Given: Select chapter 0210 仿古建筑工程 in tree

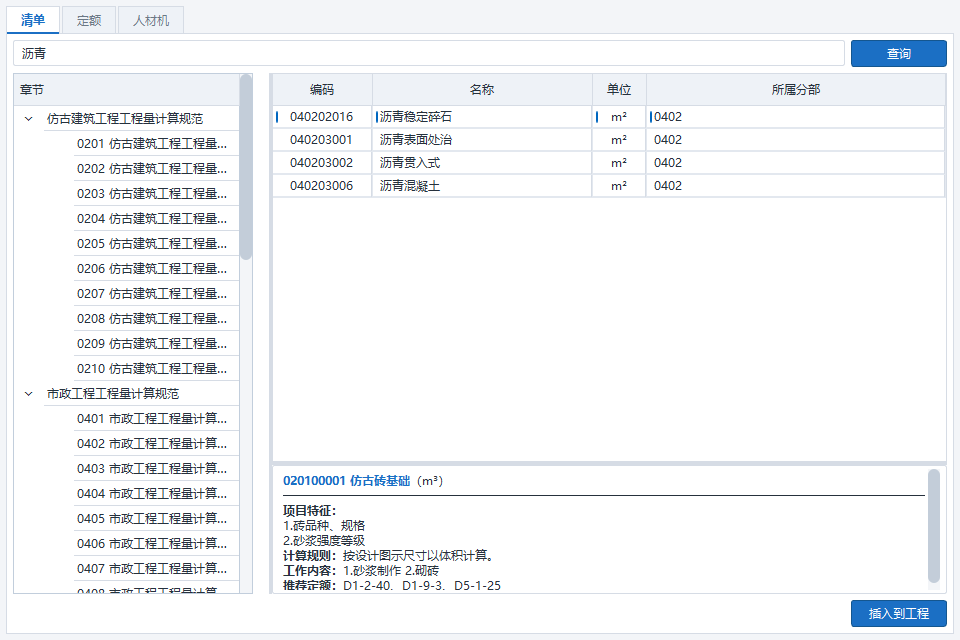Looking at the screenshot, I should point(152,369).
